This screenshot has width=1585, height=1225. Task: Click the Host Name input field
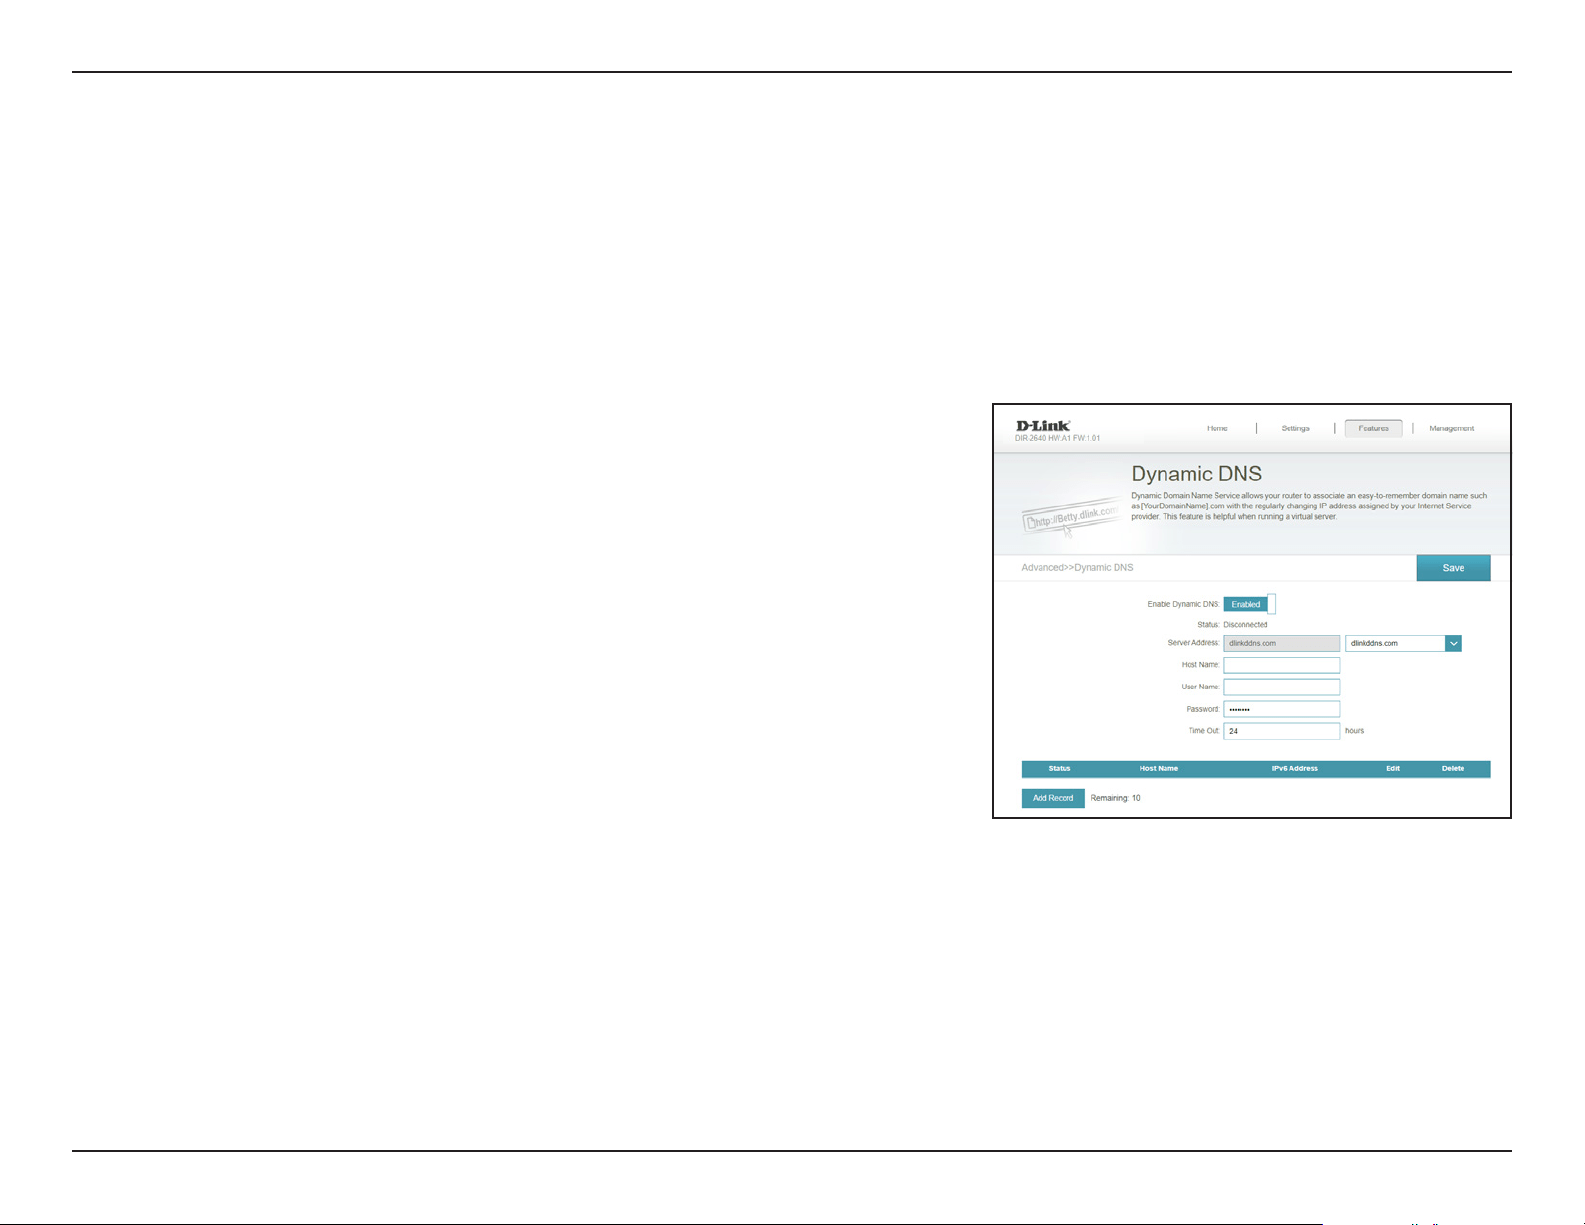1281,665
